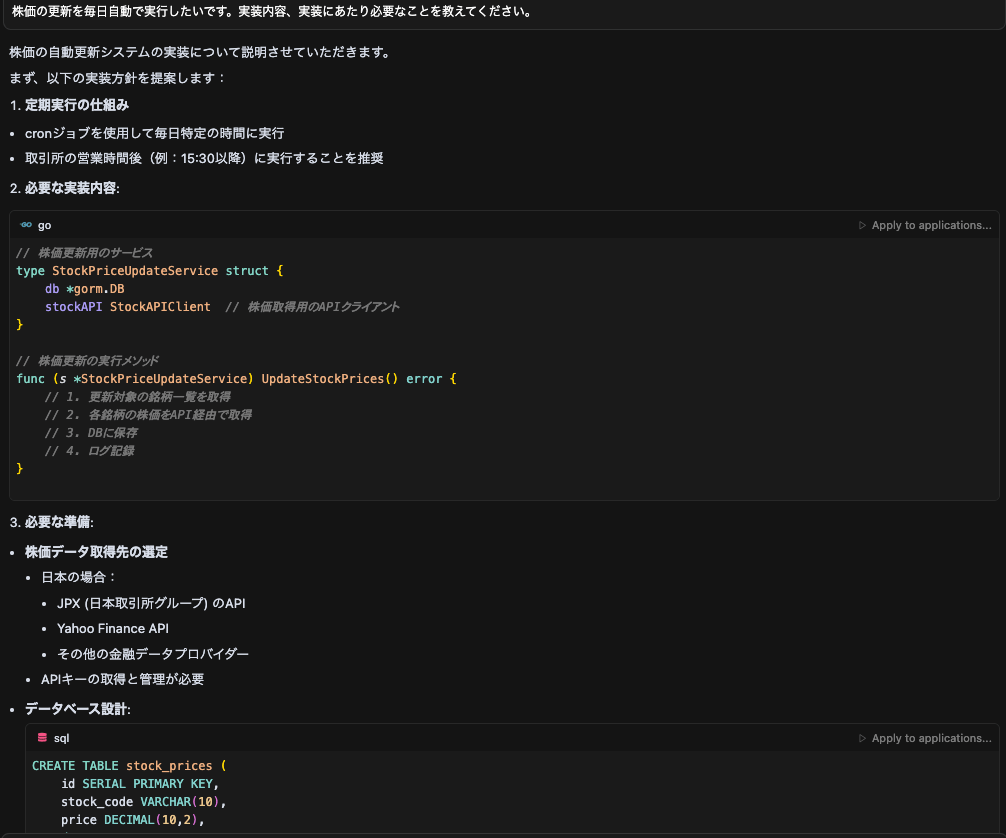Click the UpdateStockPrices function signature line
1006x838 pixels.
[x=236, y=379]
